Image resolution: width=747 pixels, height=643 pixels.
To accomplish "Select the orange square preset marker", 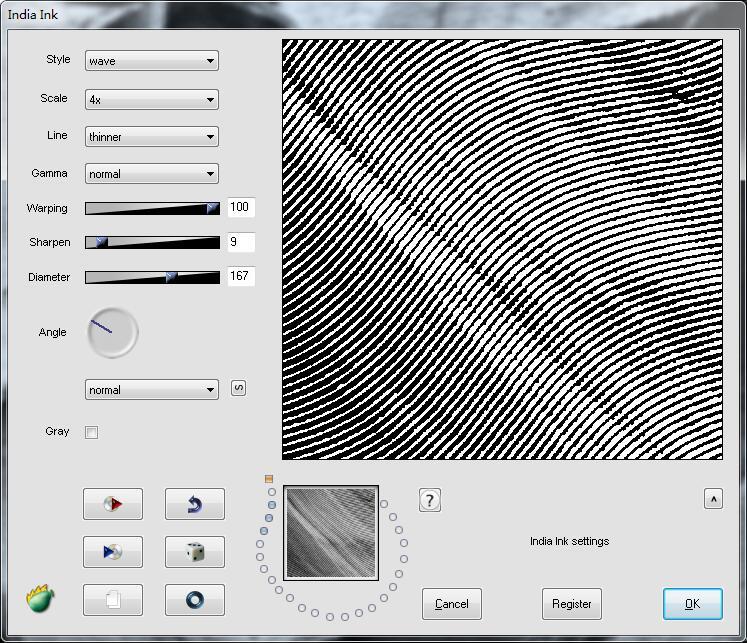I will [269, 479].
